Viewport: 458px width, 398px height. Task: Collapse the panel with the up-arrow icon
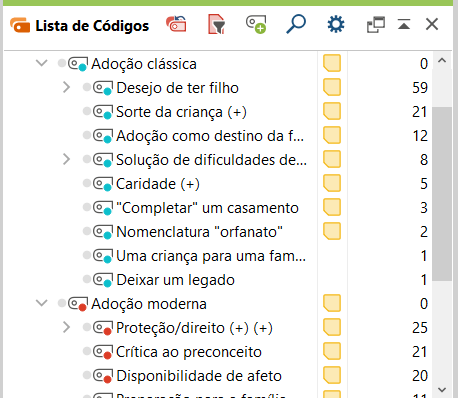pos(404,24)
